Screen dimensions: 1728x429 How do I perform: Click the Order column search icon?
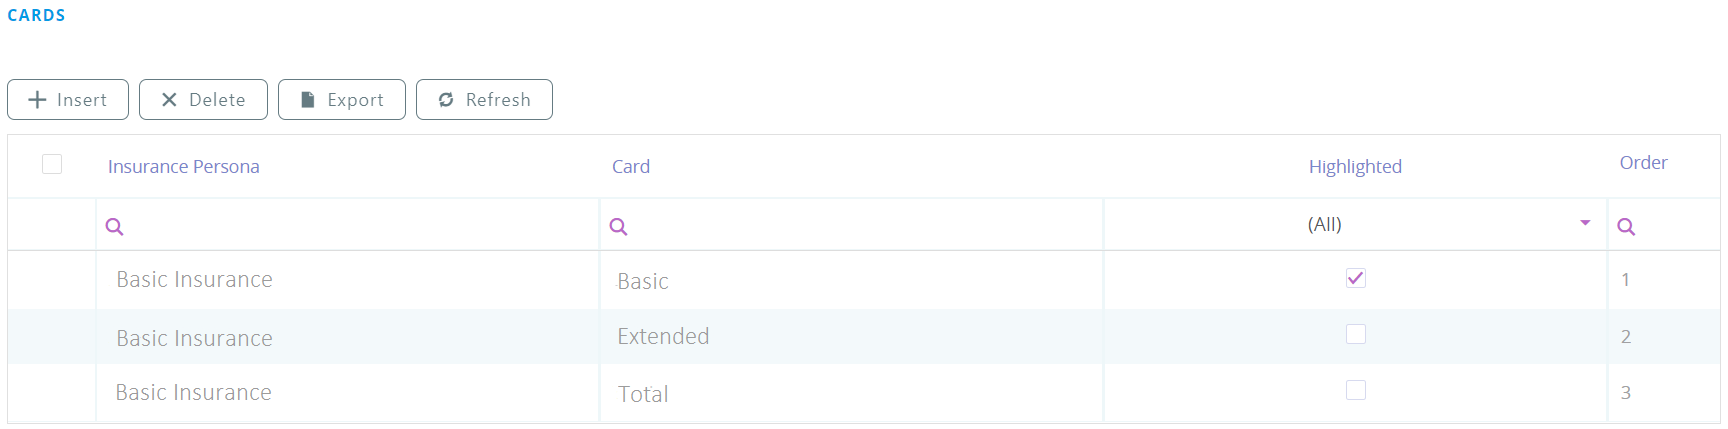1626,227
